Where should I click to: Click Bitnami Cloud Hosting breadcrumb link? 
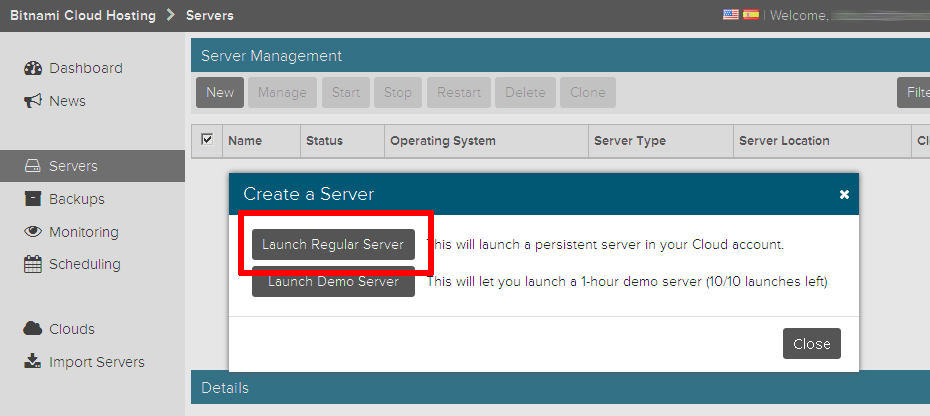click(x=82, y=15)
